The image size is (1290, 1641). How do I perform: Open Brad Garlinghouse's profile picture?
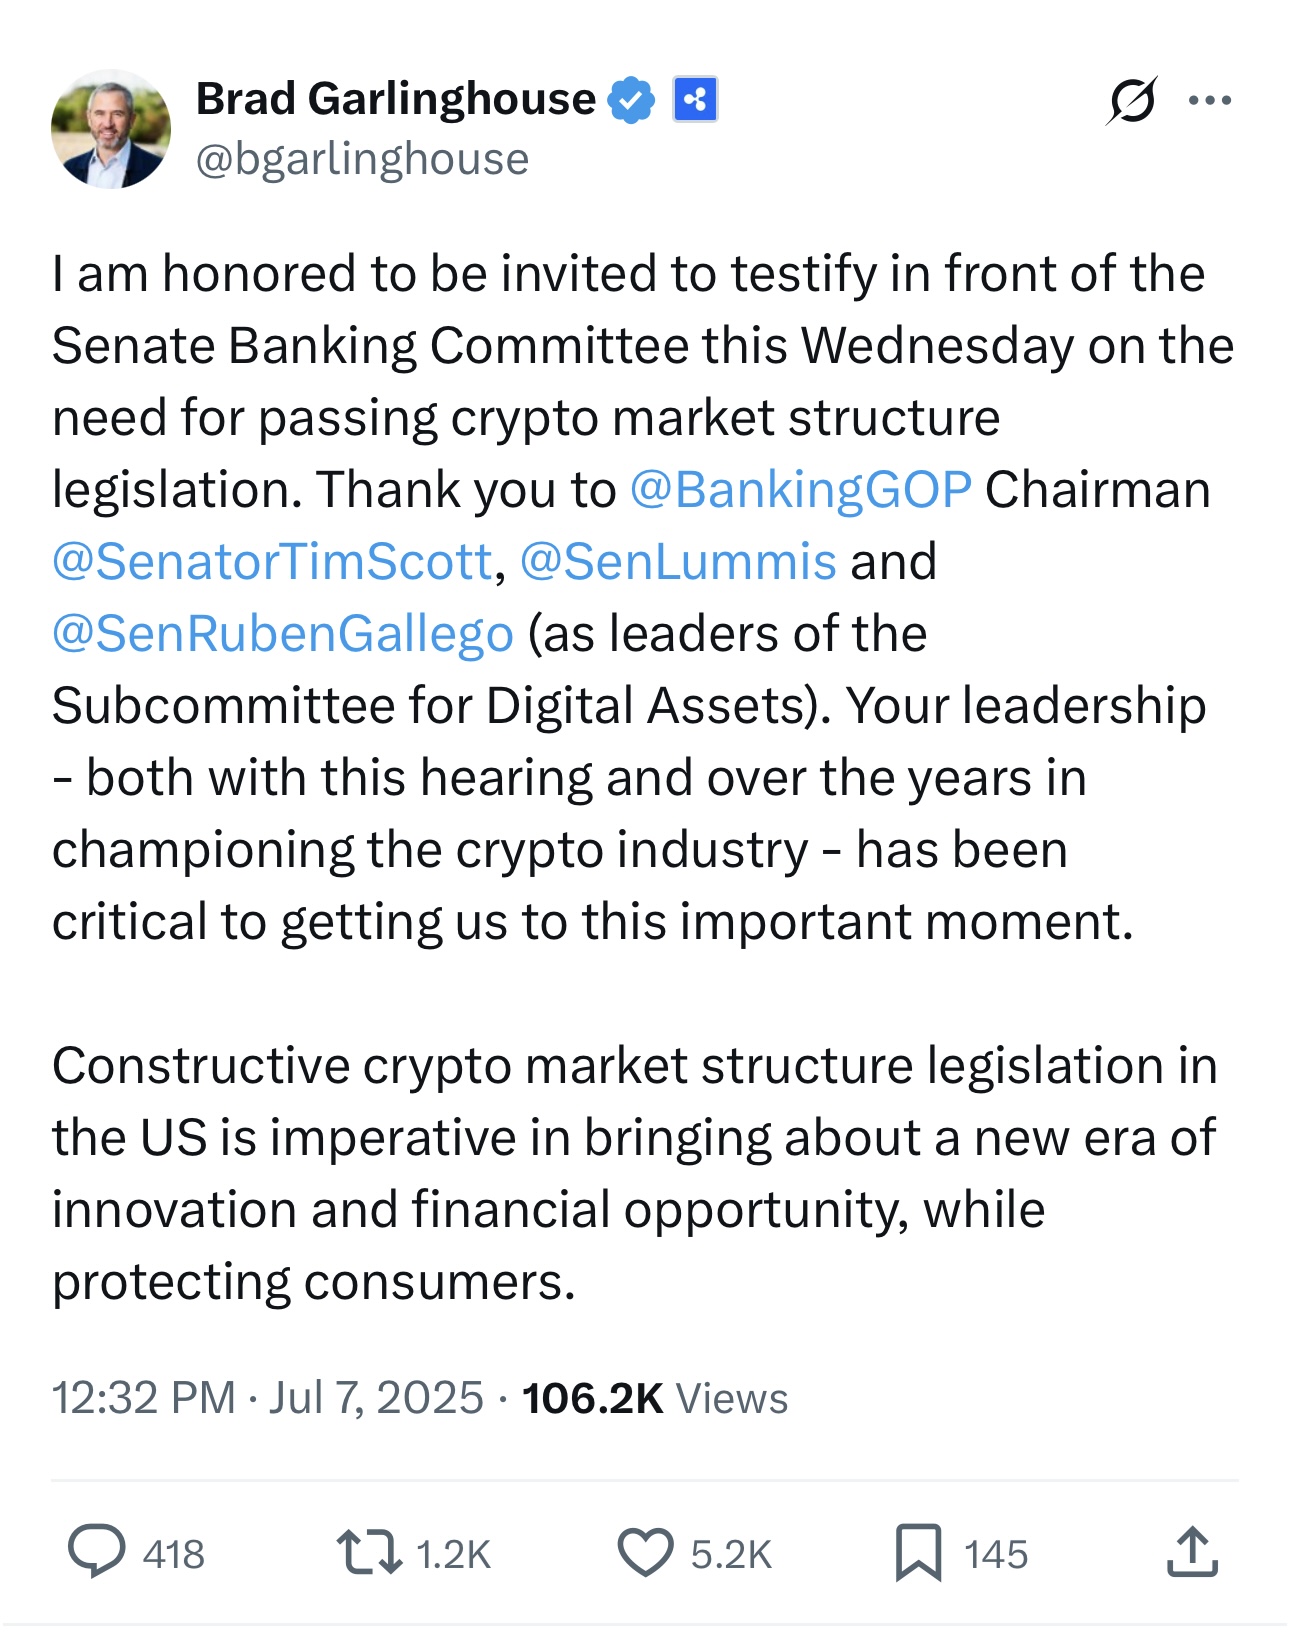[x=110, y=129]
